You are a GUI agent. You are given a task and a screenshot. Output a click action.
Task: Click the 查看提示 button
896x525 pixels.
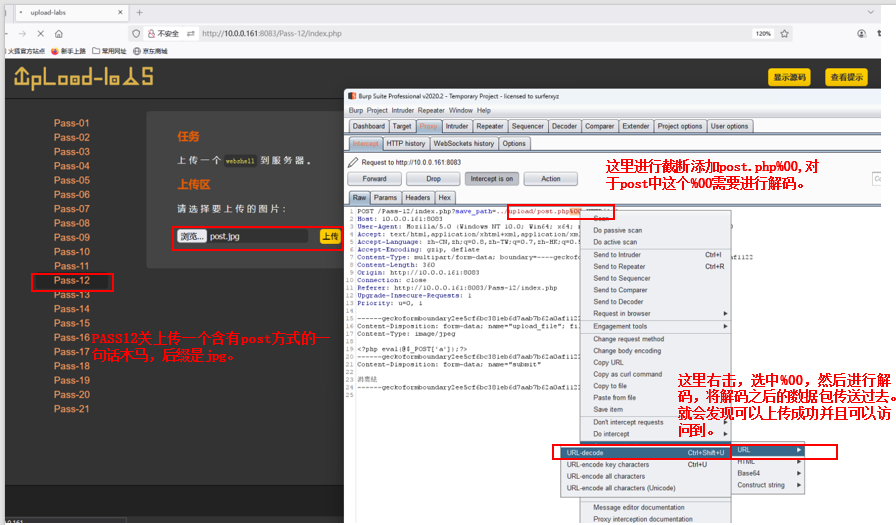pos(846,77)
